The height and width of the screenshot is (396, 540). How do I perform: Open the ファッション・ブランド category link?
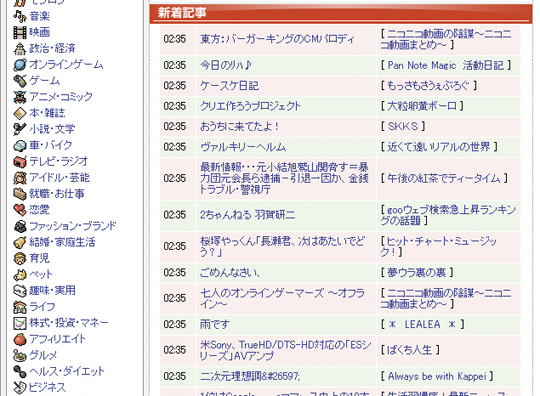tap(73, 226)
